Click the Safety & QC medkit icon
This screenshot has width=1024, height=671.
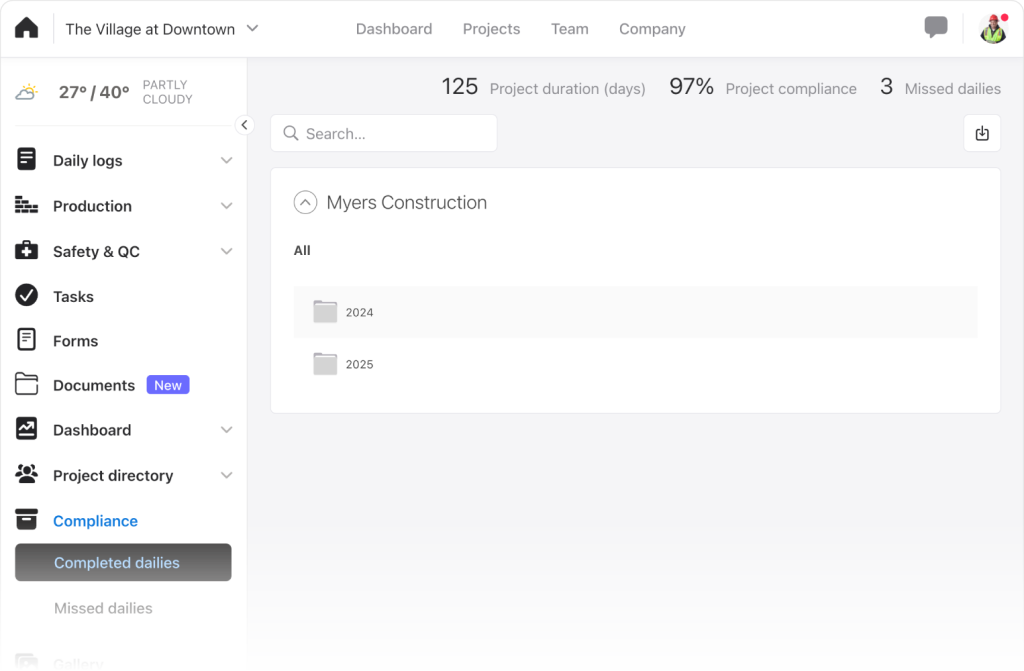27,251
